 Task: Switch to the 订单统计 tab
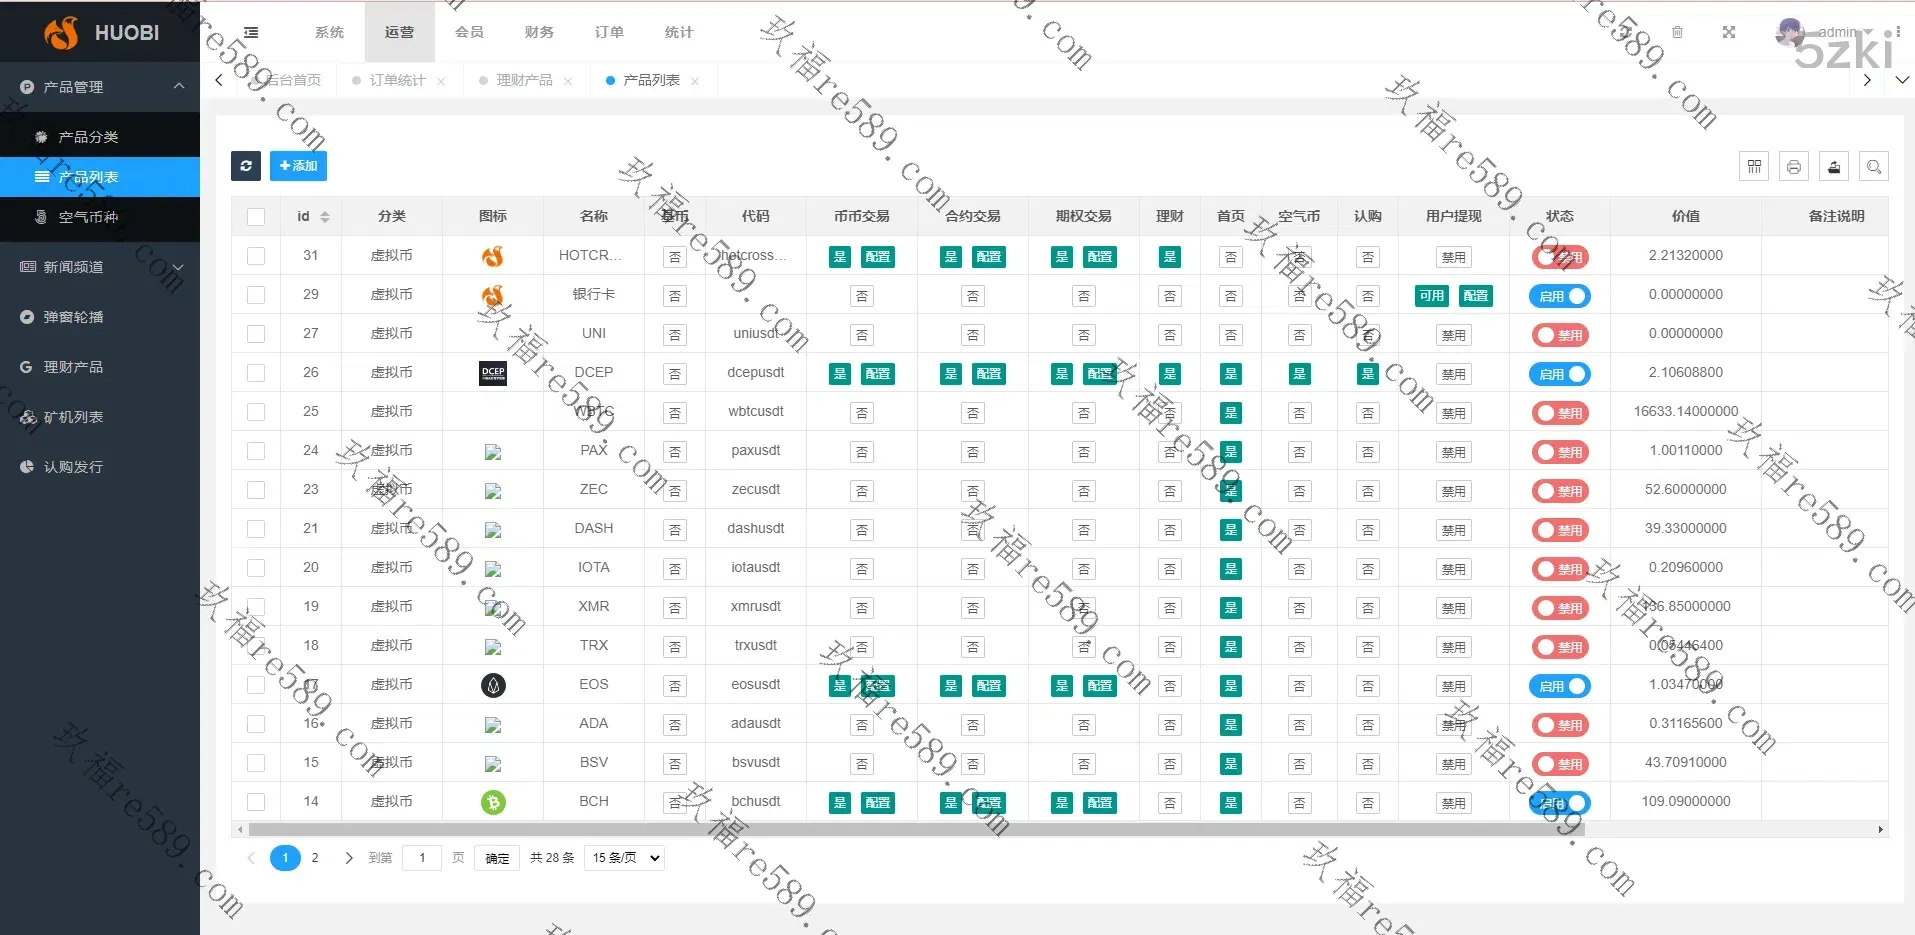pos(397,80)
